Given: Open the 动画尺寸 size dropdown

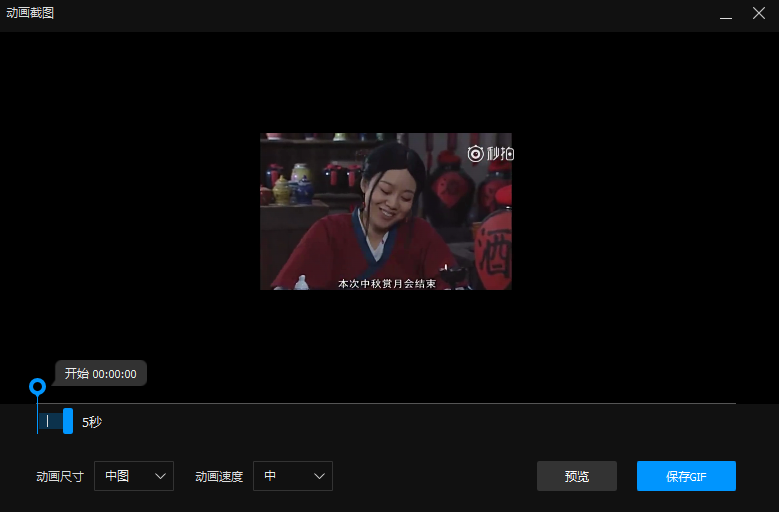Looking at the screenshot, I should click(x=134, y=476).
